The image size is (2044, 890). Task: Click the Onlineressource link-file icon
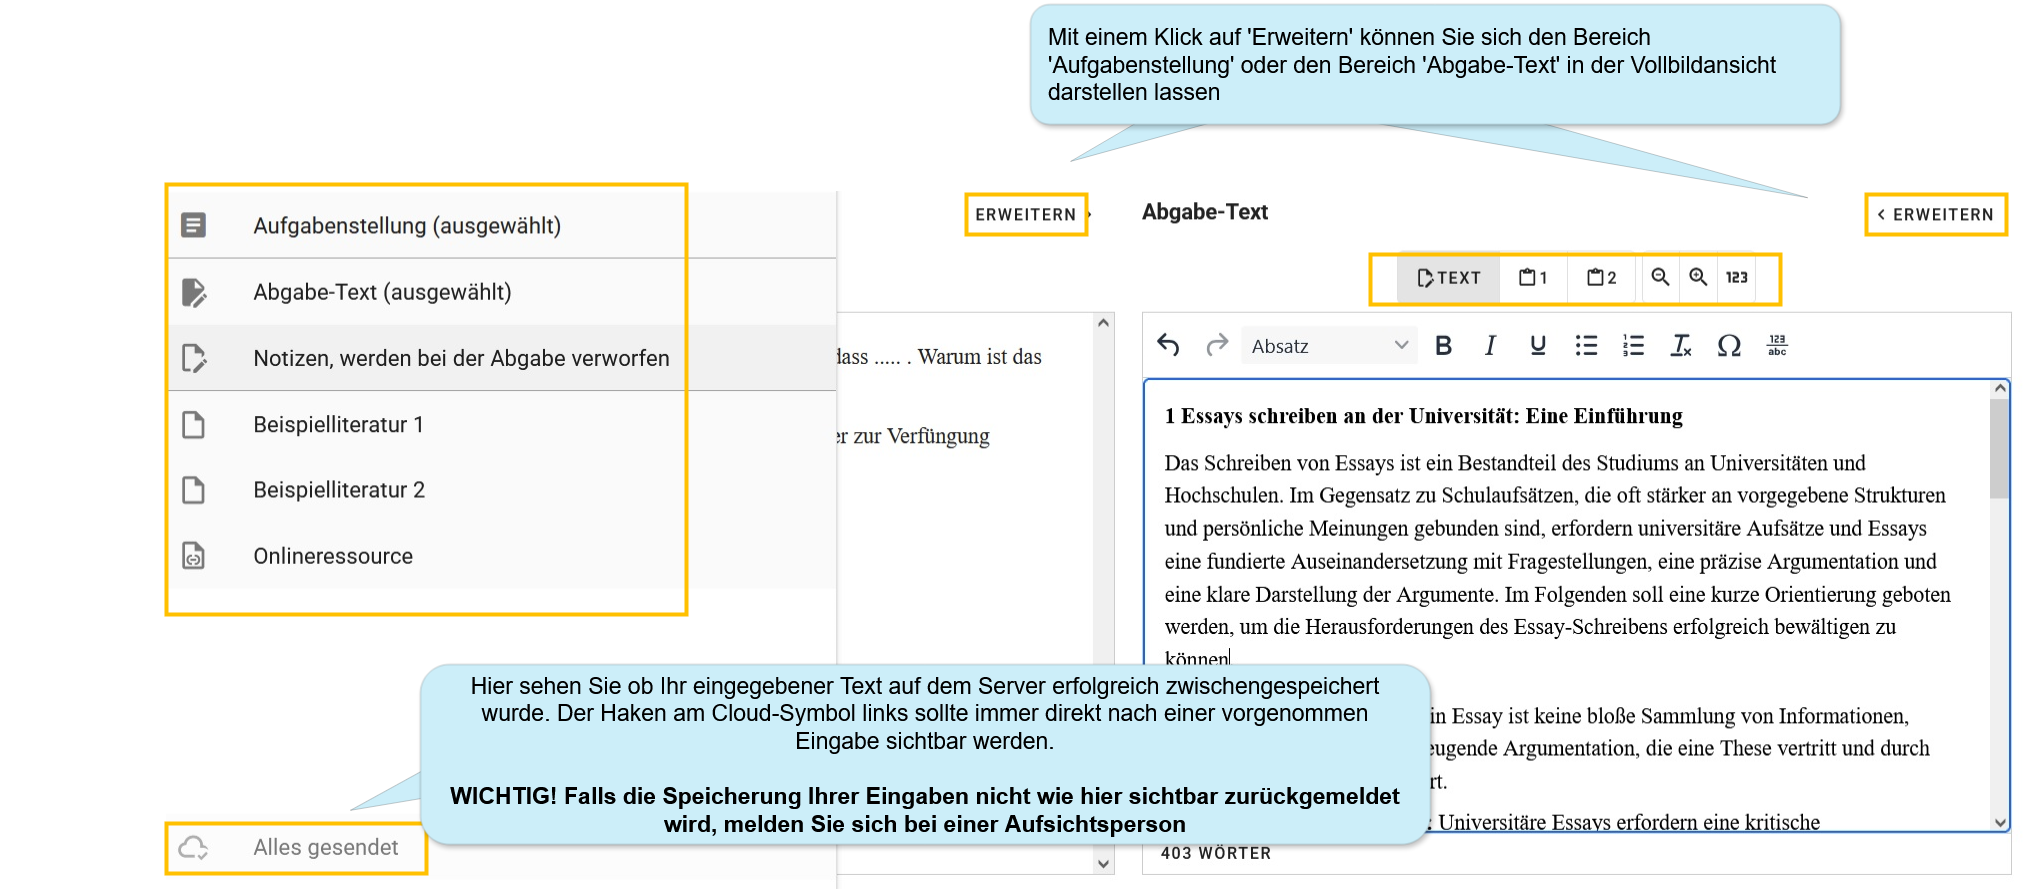[x=194, y=556]
